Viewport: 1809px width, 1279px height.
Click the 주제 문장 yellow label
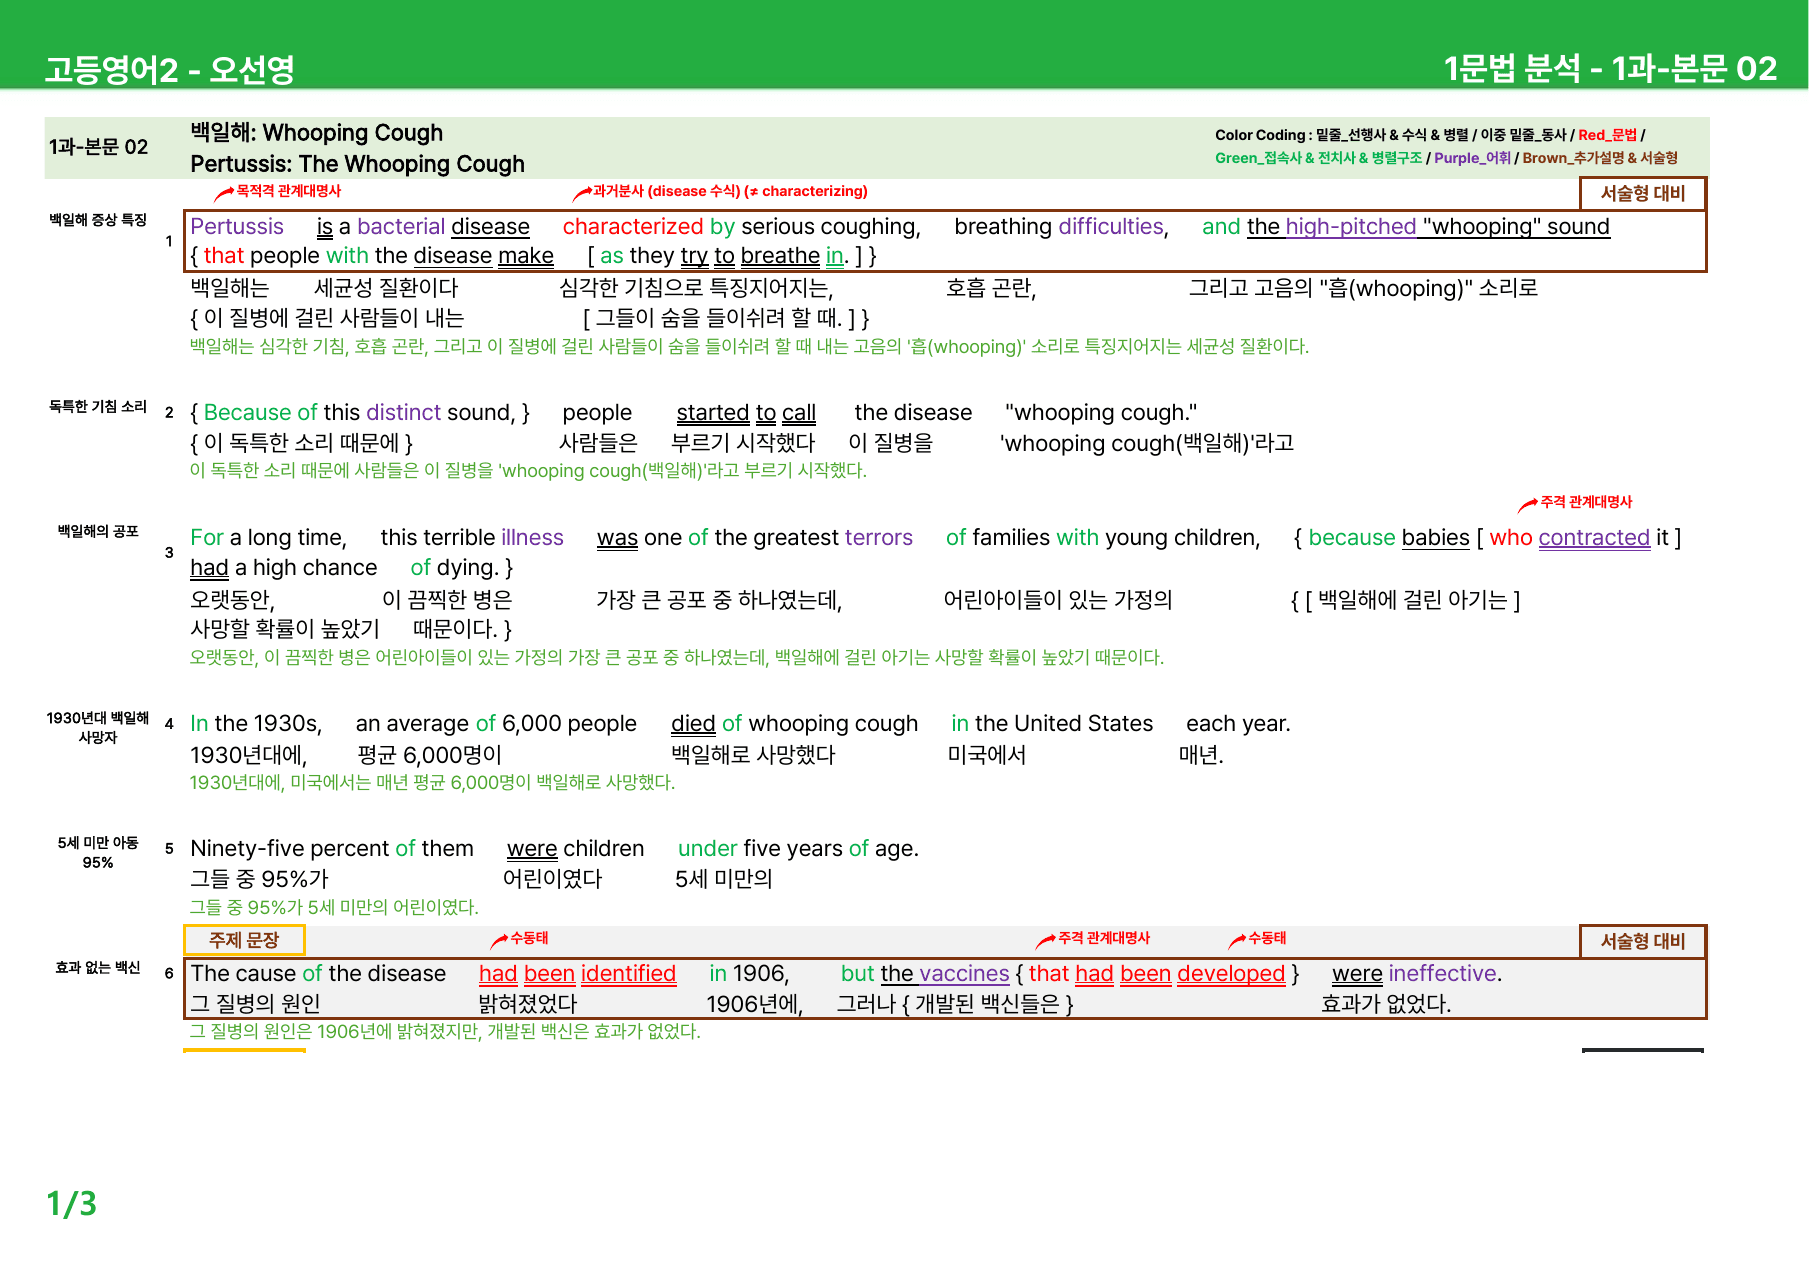point(244,940)
